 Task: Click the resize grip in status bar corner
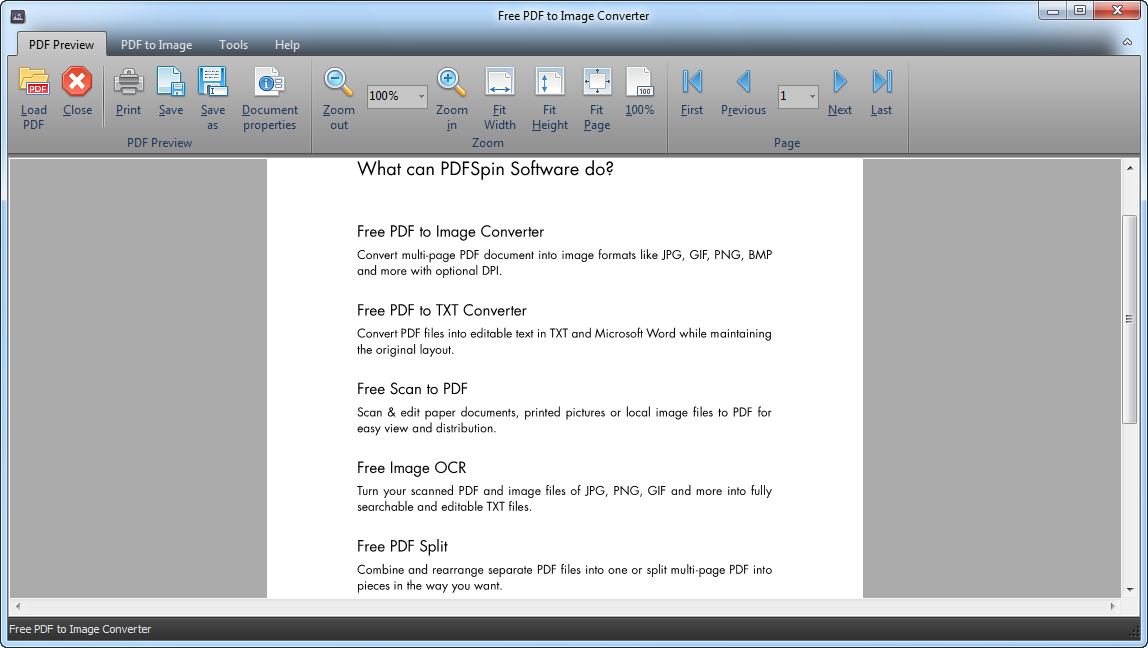coord(1135,631)
